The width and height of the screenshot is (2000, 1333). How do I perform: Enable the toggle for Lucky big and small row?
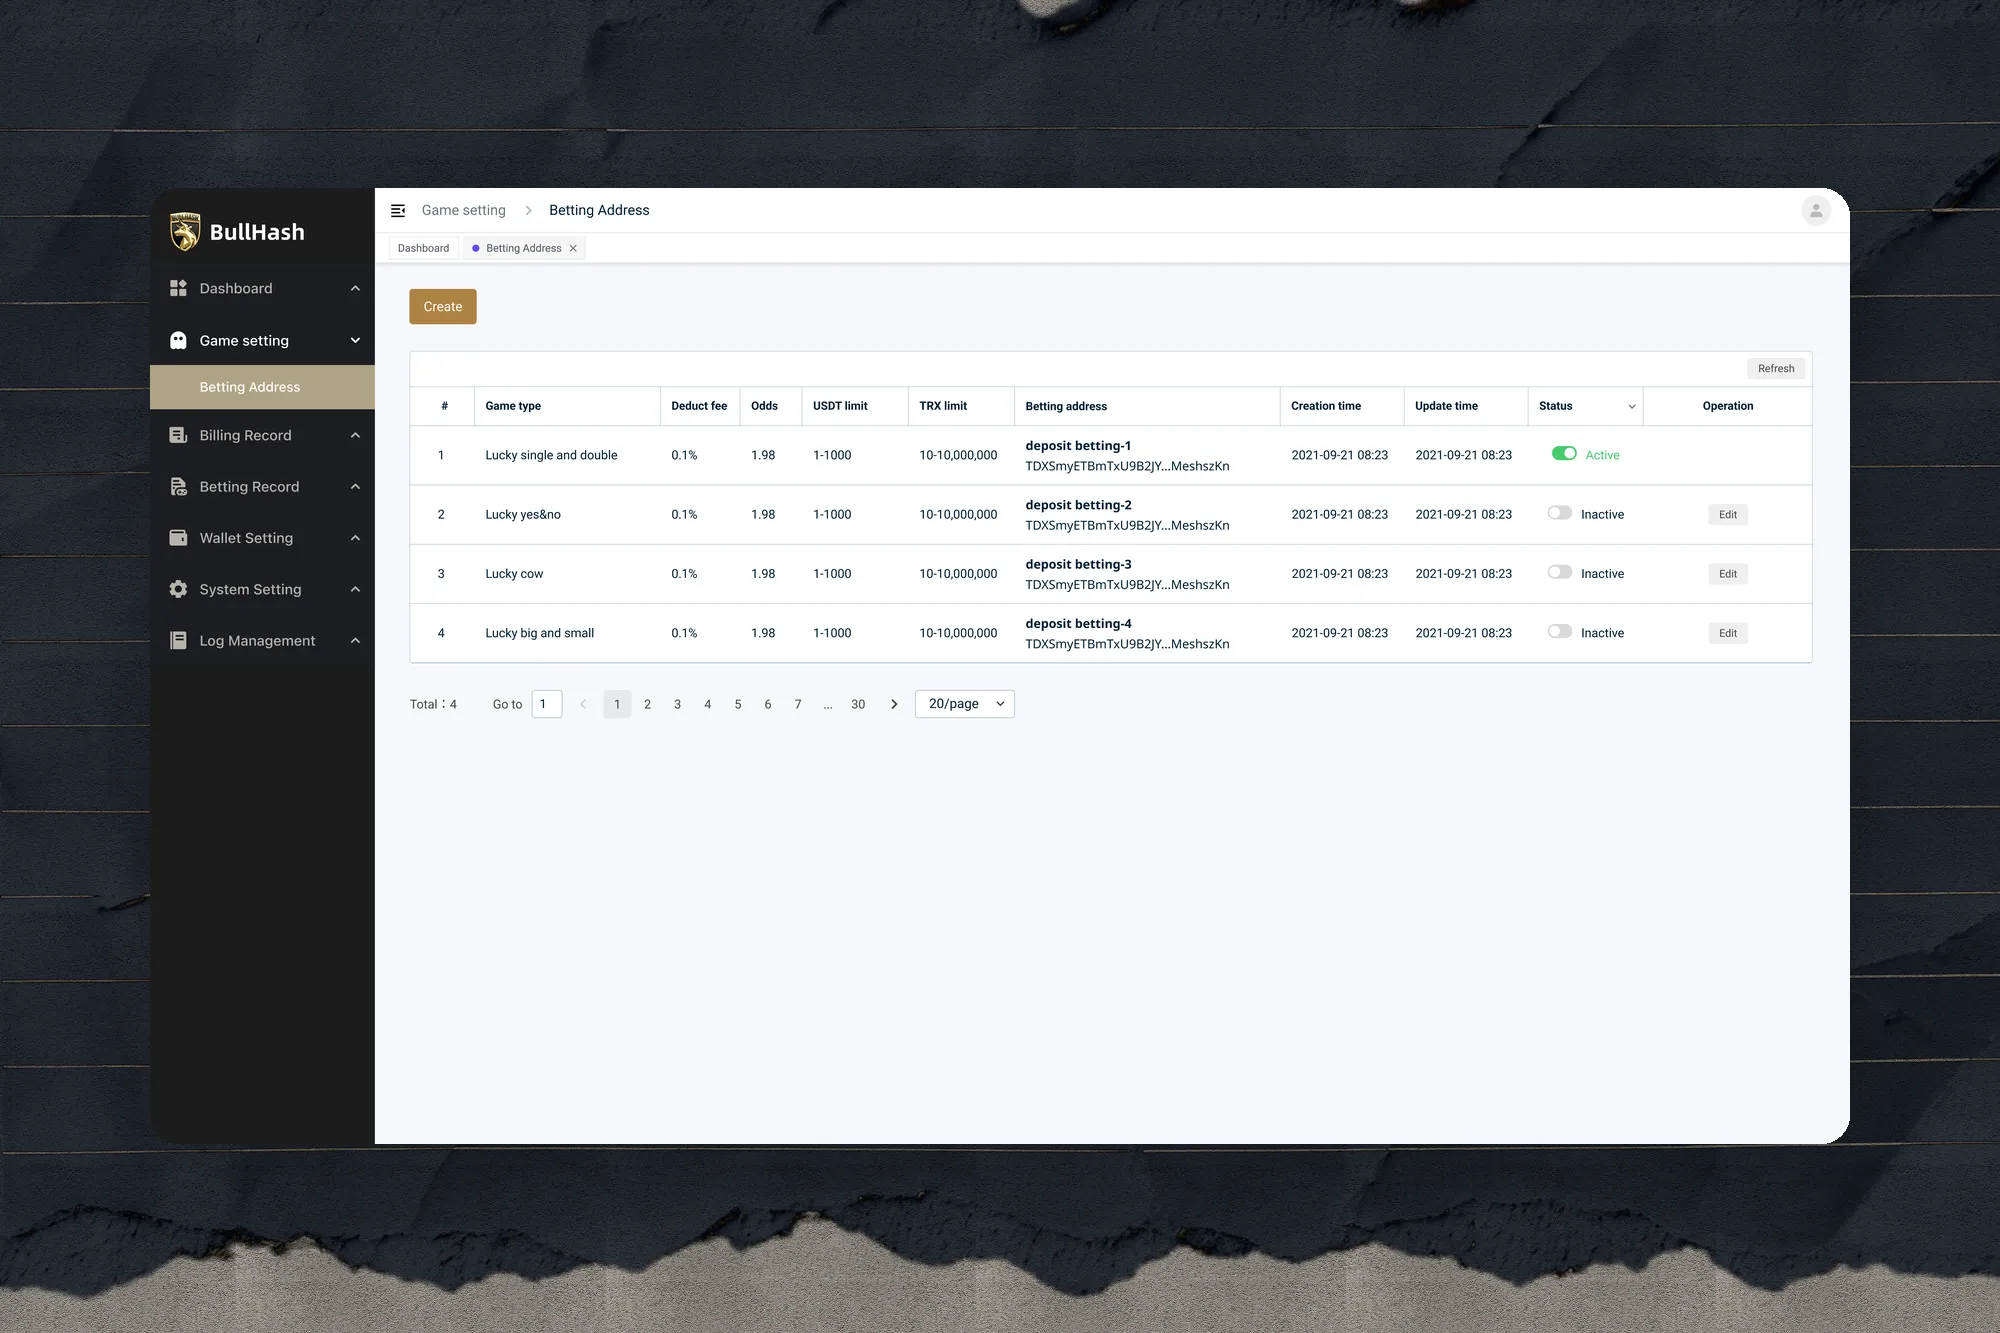click(1560, 631)
